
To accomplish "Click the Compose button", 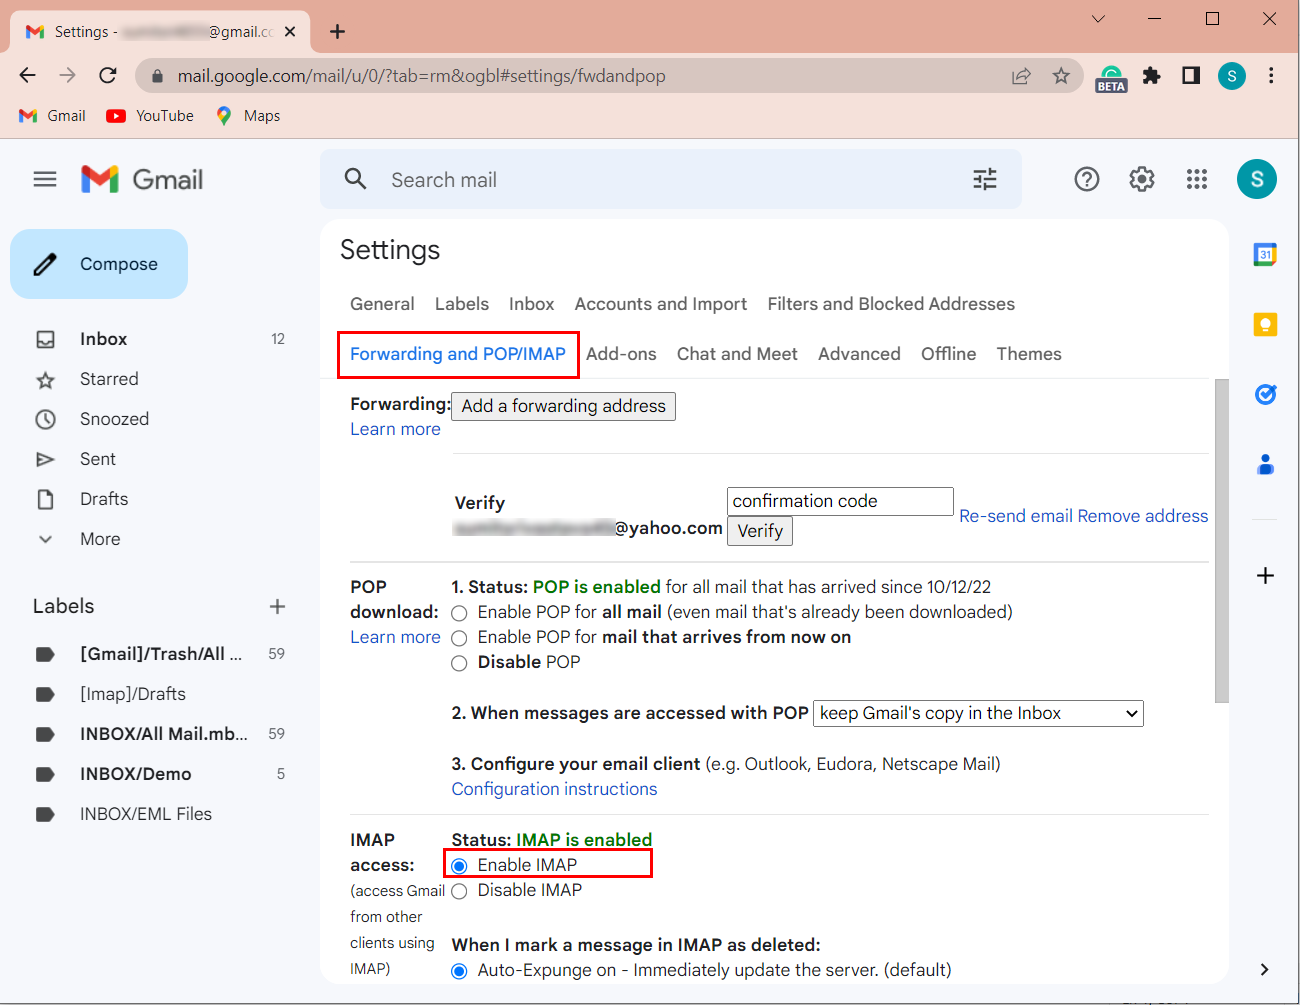I will click(x=99, y=264).
